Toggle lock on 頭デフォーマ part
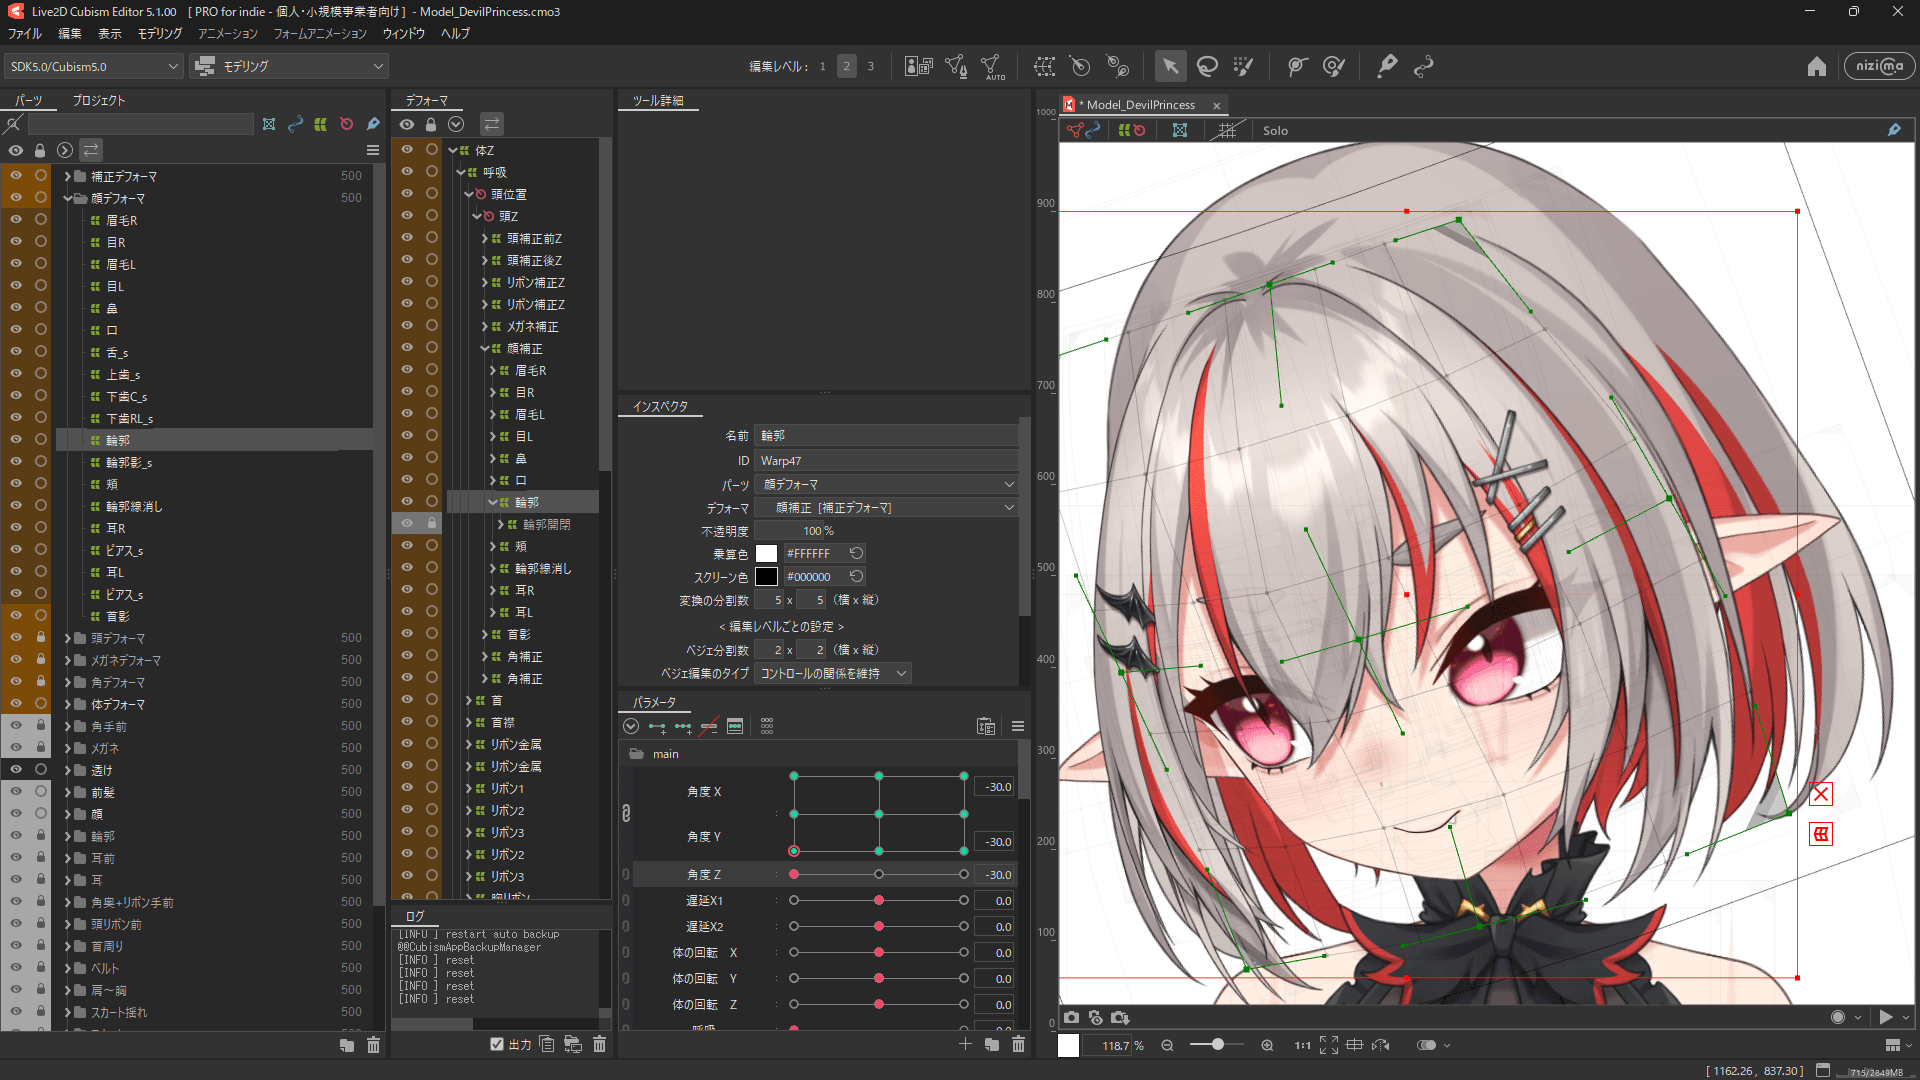This screenshot has width=1920, height=1080. (40, 638)
